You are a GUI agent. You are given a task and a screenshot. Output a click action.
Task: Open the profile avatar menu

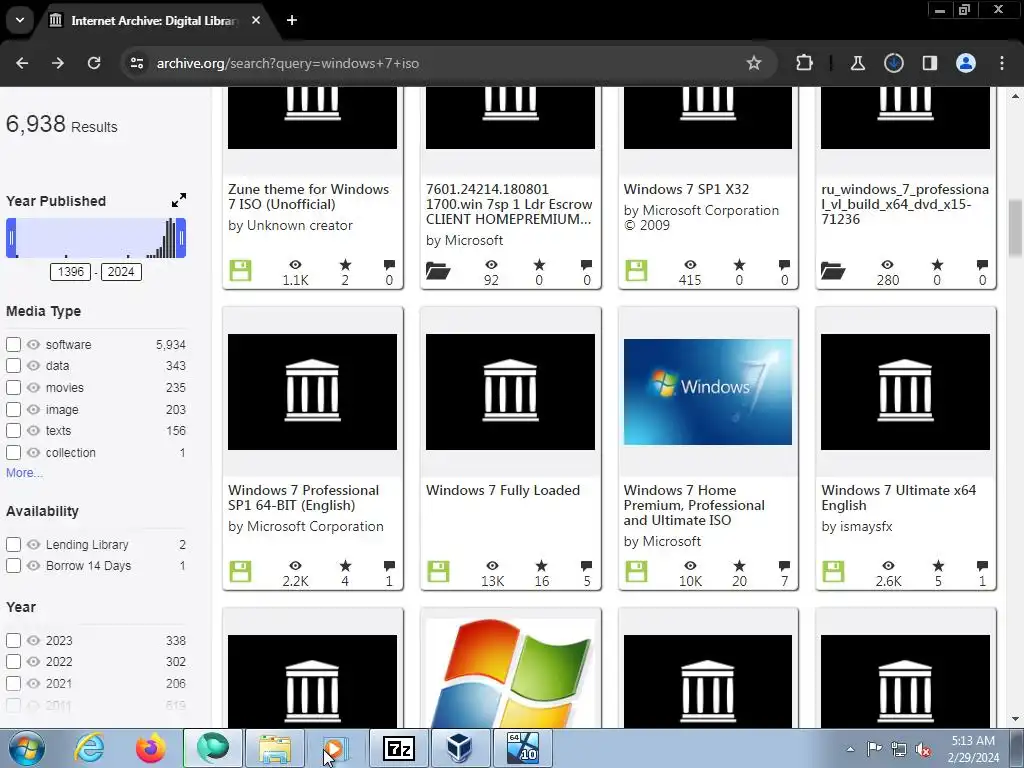[965, 63]
